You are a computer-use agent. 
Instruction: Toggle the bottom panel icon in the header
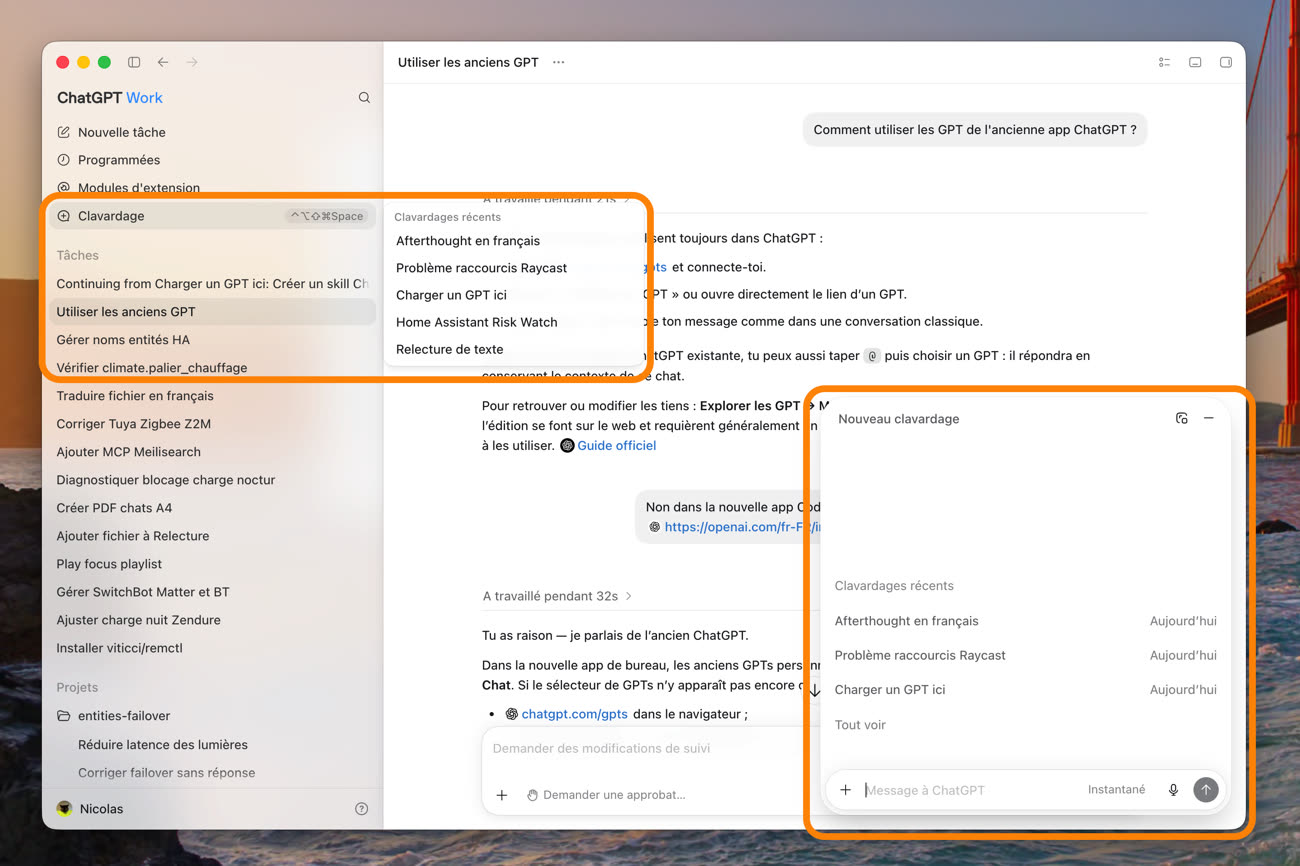pyautogui.click(x=1195, y=62)
